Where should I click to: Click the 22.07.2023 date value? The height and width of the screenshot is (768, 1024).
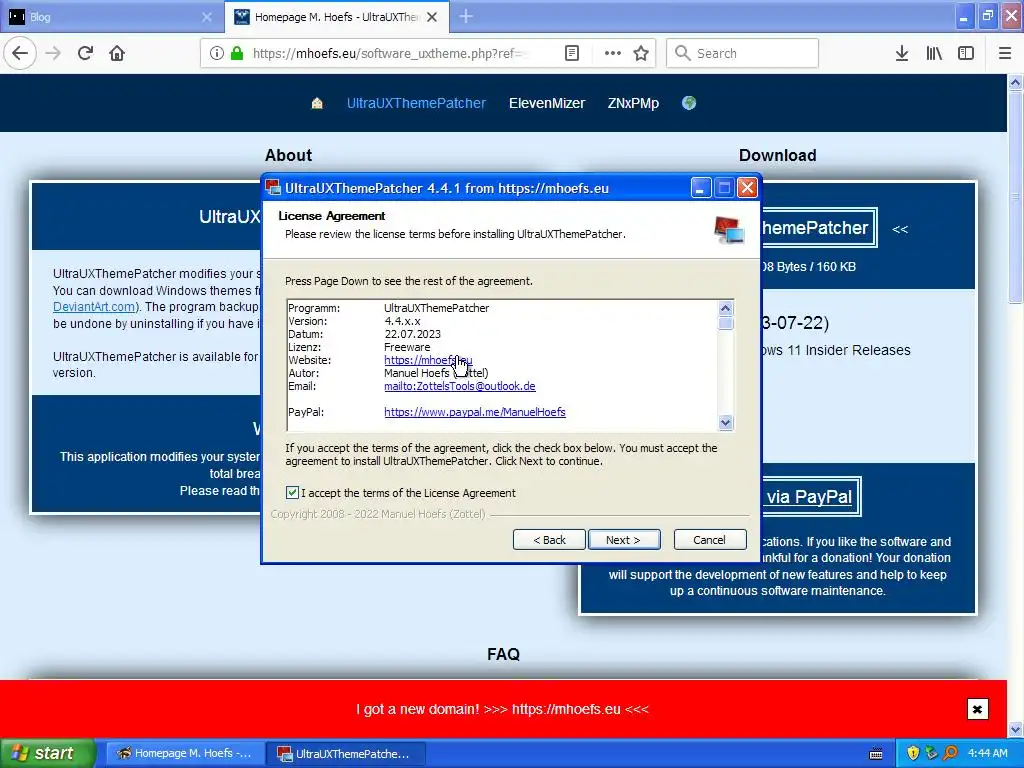click(x=412, y=334)
